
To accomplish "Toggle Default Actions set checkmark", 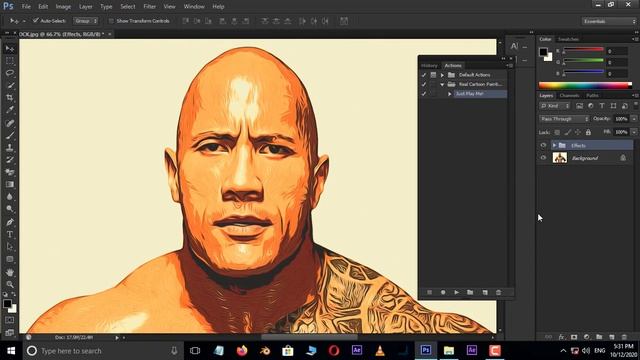I will (x=424, y=75).
